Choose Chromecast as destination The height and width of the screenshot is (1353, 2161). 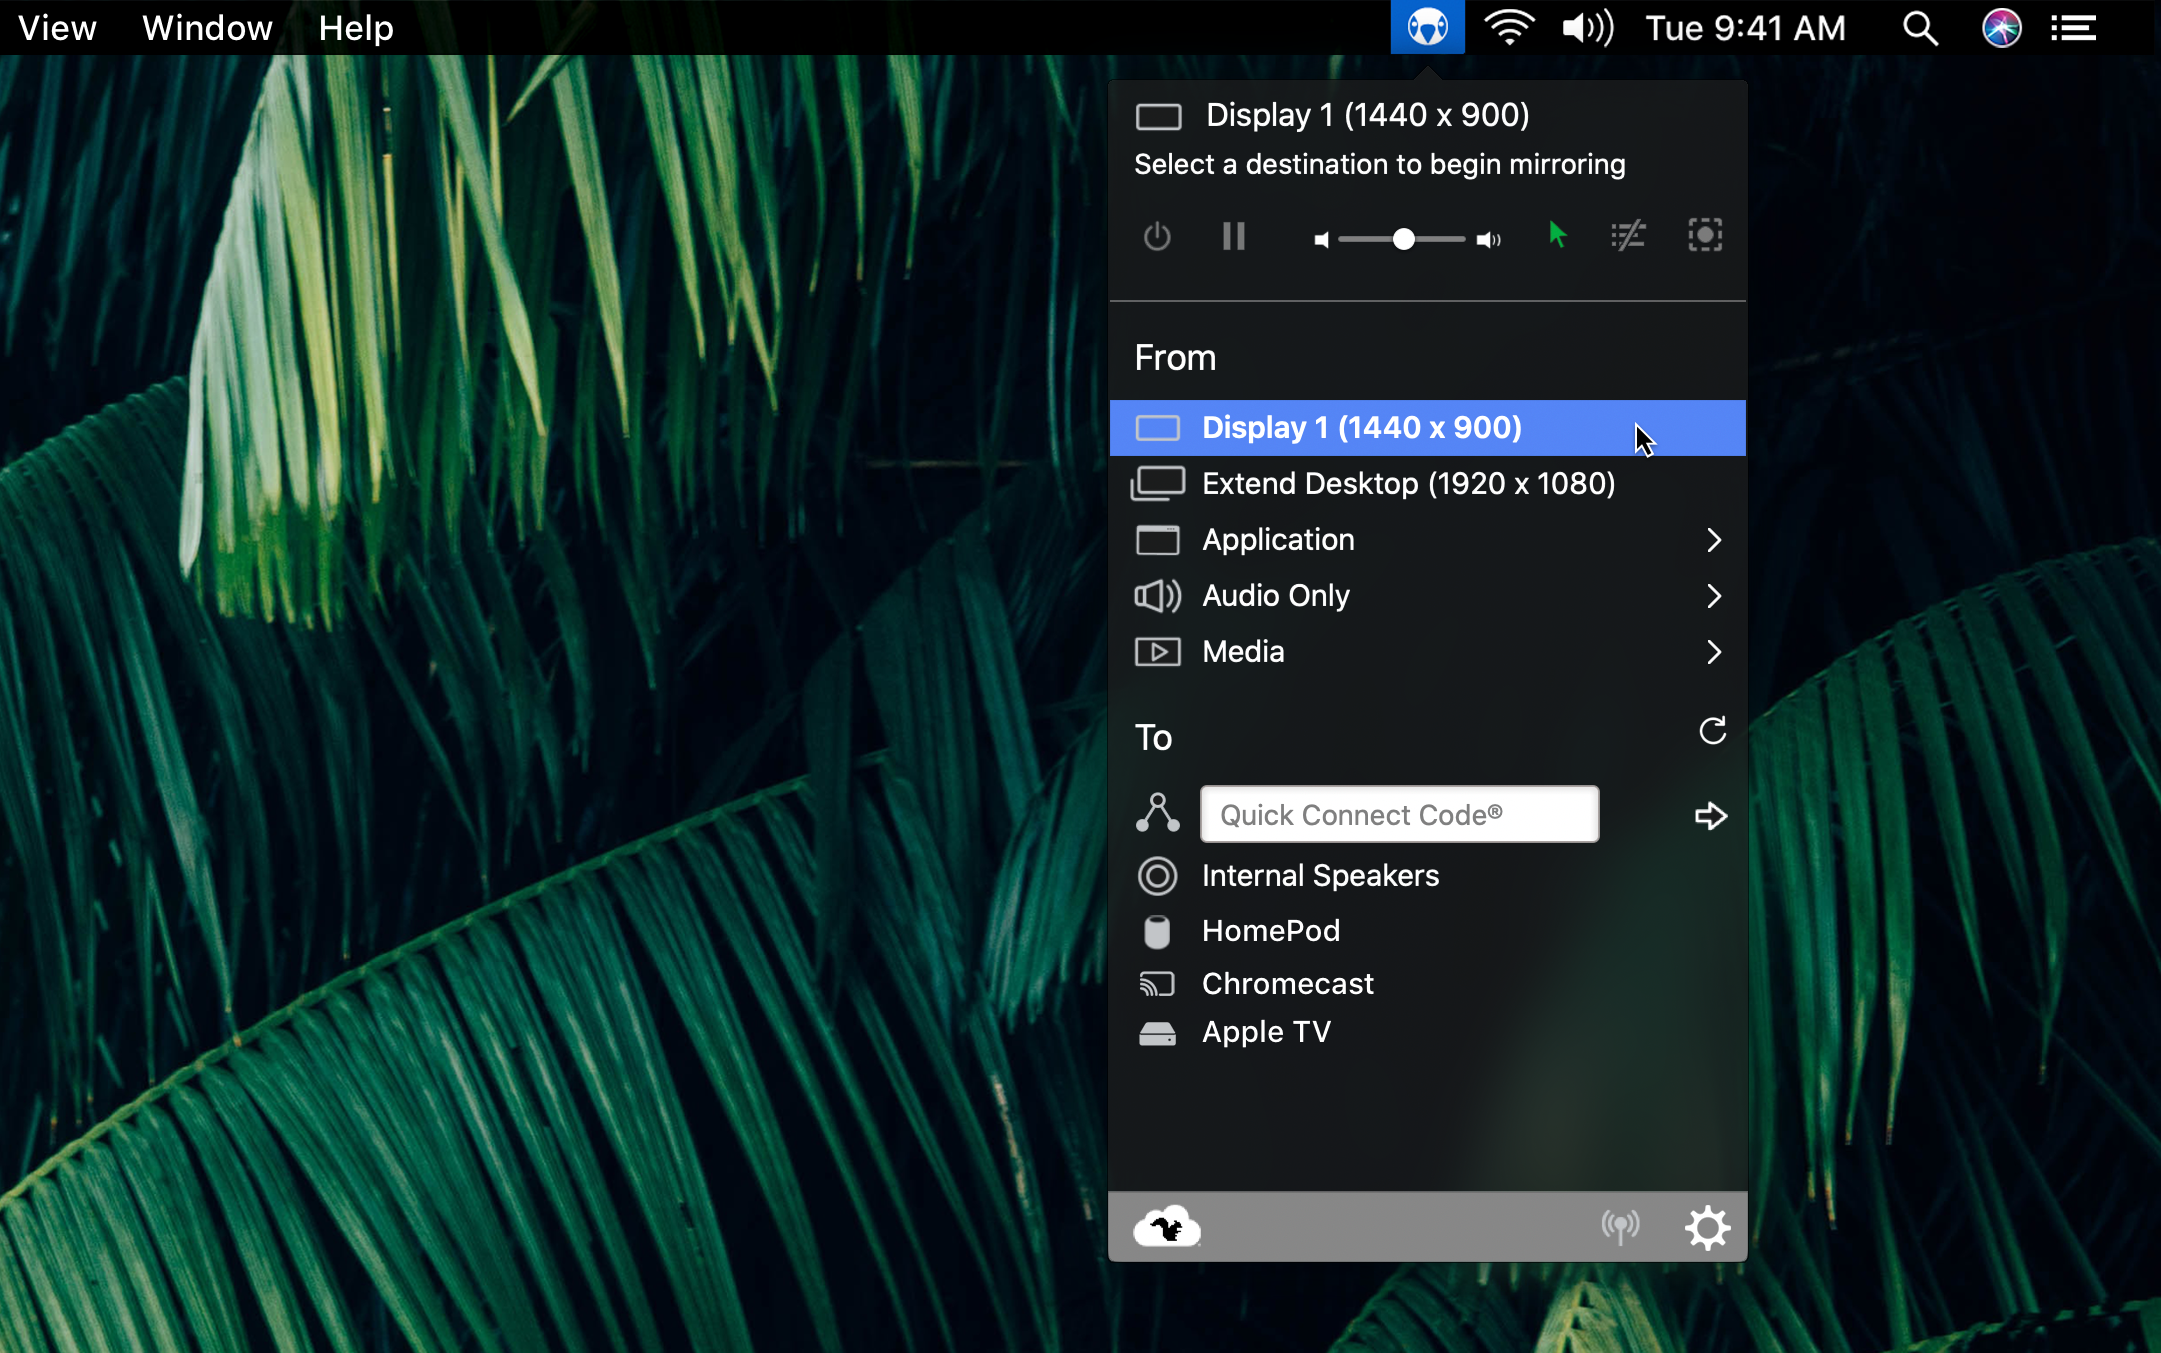tap(1287, 984)
